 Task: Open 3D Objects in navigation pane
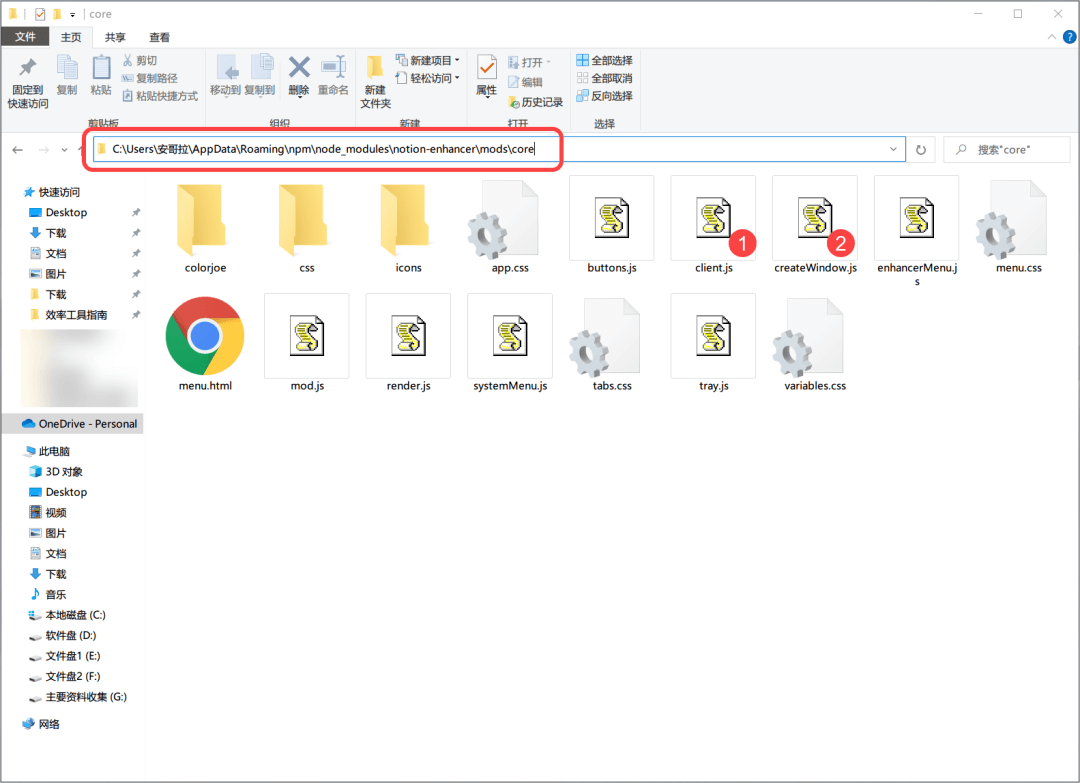[56, 472]
